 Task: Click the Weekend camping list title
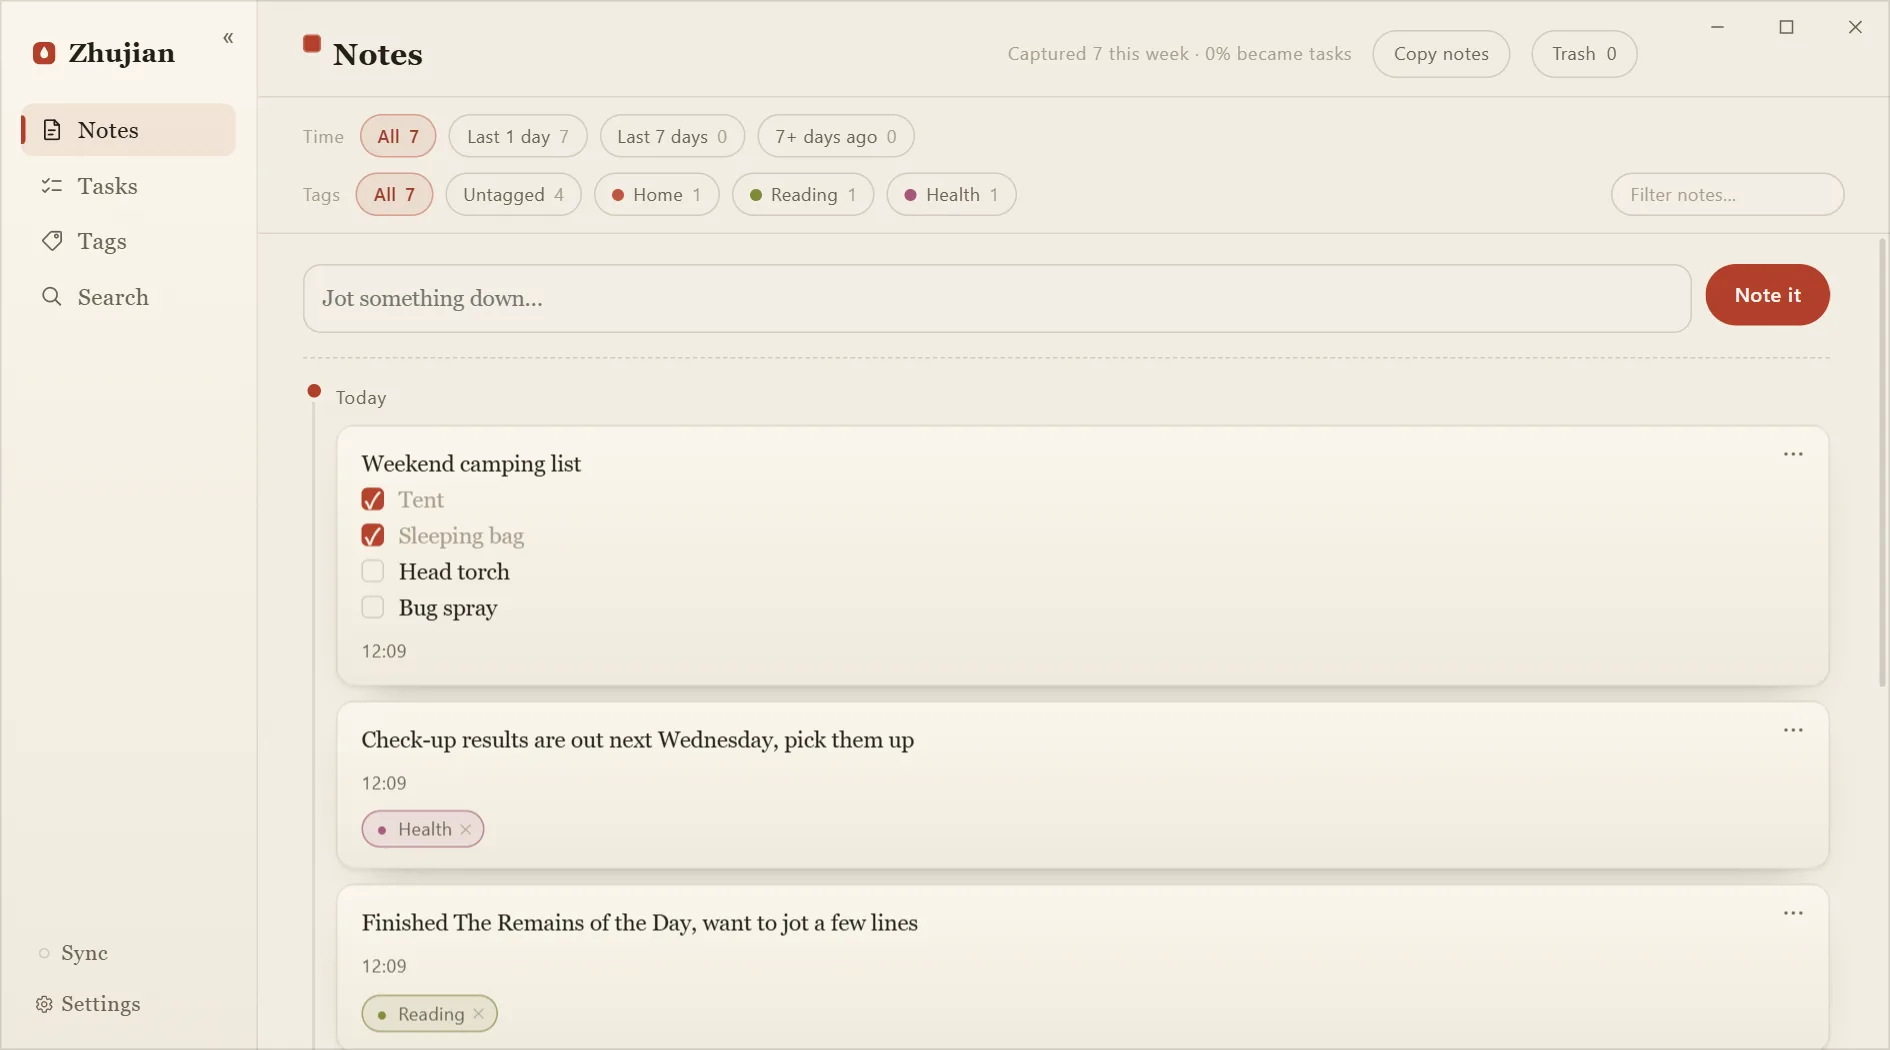[x=471, y=464]
